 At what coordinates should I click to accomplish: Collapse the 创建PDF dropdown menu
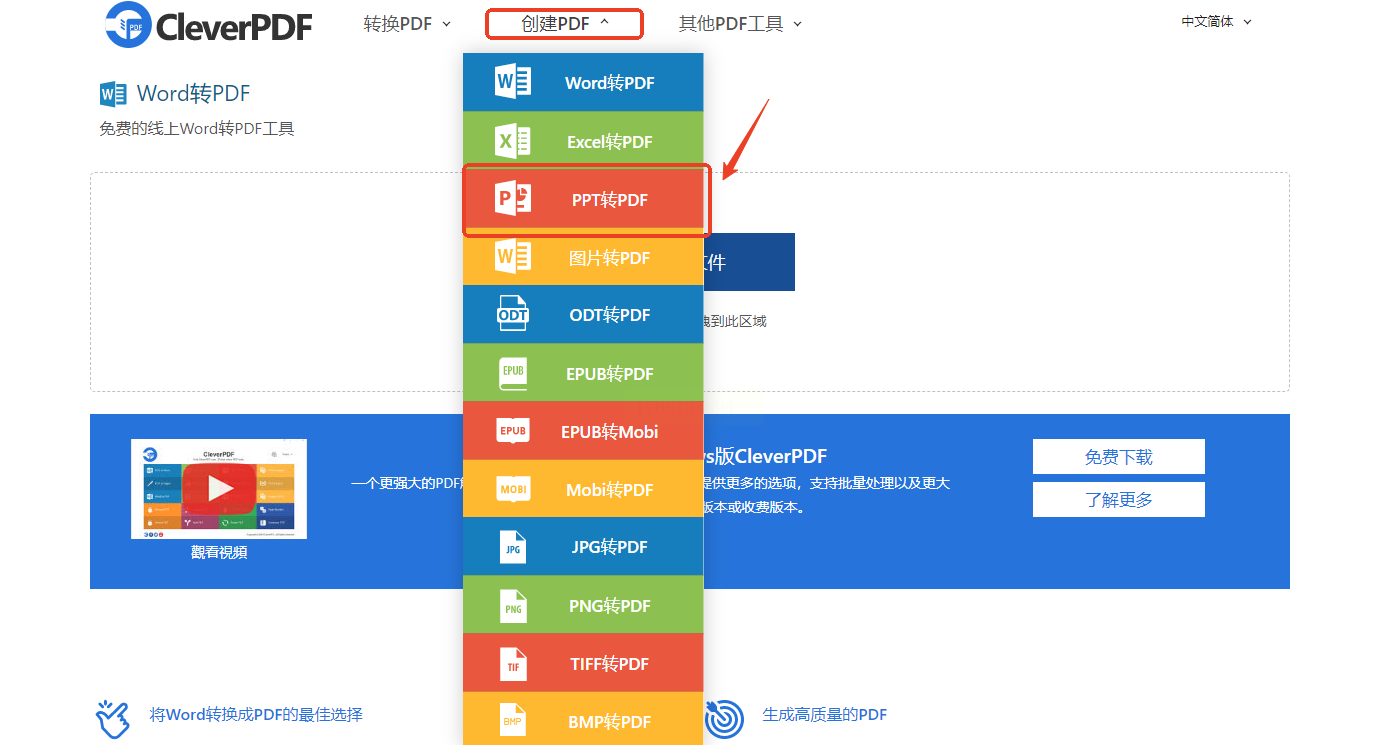click(564, 24)
